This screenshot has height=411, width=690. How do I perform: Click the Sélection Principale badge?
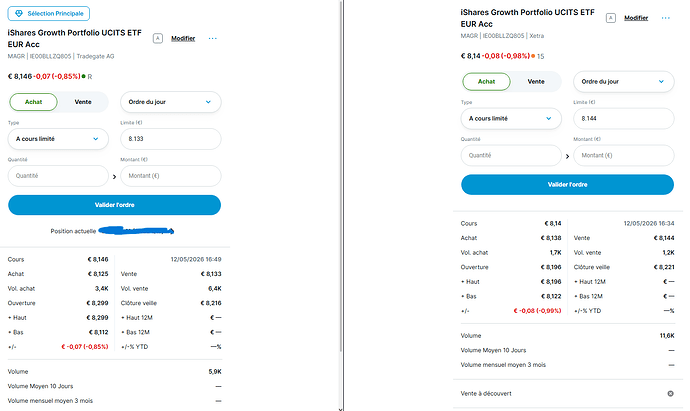pos(48,14)
